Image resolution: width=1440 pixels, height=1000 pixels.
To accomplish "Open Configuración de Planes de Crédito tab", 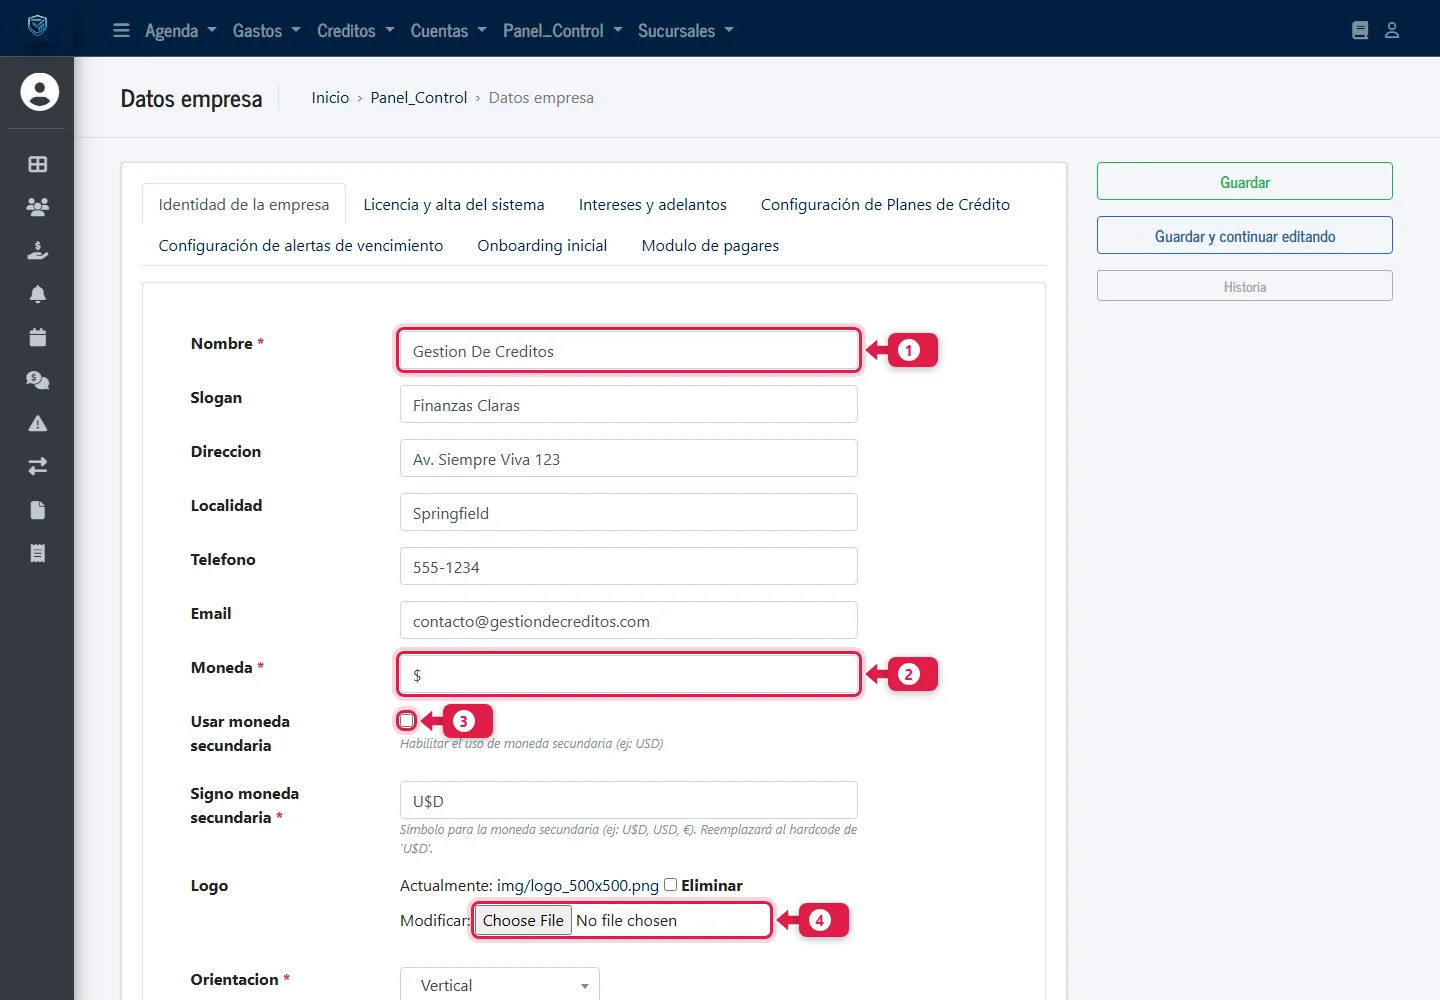I will click(885, 204).
